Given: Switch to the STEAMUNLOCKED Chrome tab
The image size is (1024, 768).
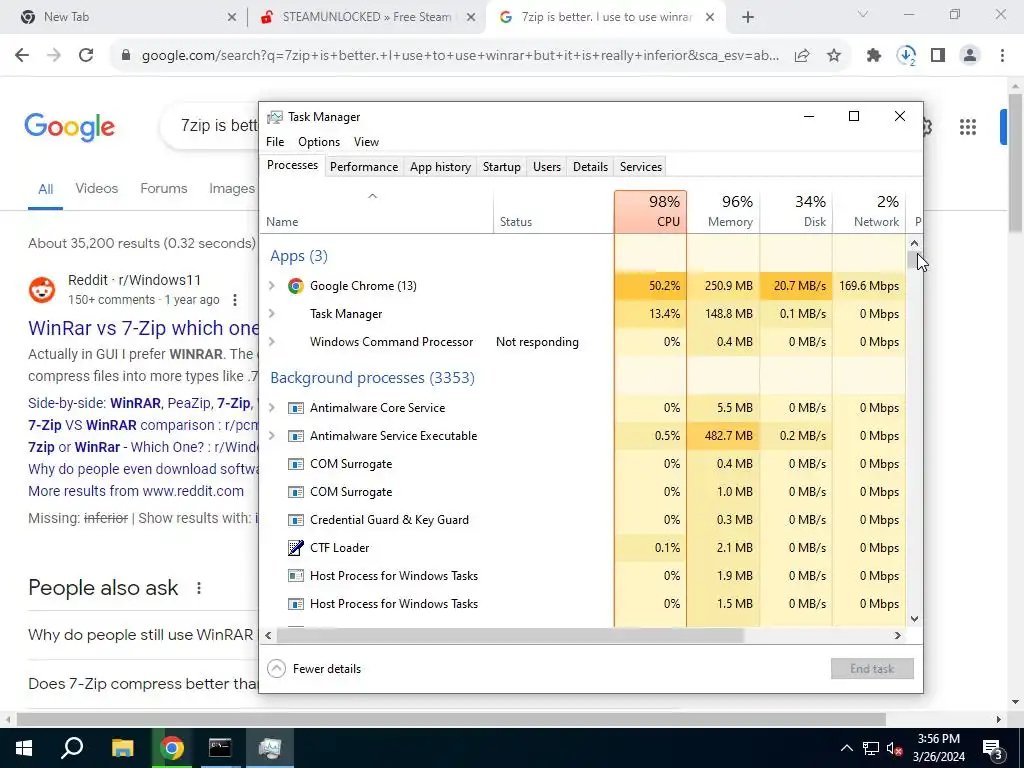Looking at the screenshot, I should click(366, 18).
